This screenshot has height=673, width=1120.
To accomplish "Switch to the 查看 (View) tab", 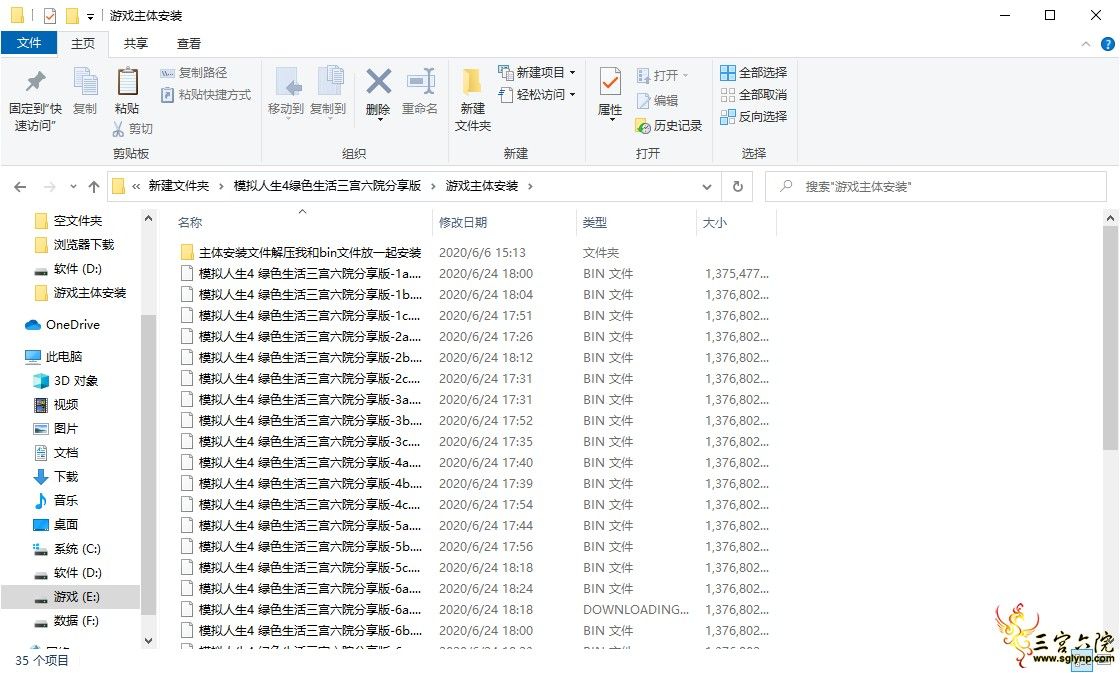I will click(189, 44).
